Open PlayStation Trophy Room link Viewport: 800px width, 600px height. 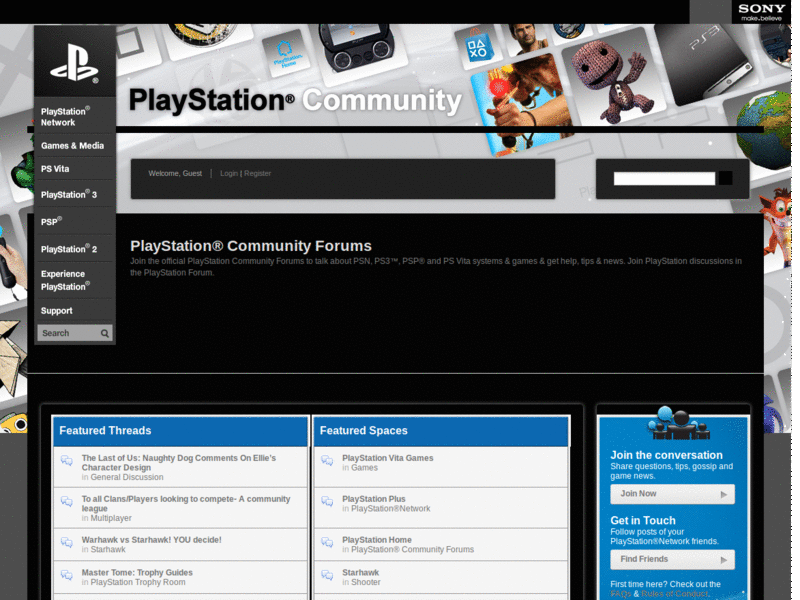[138, 582]
